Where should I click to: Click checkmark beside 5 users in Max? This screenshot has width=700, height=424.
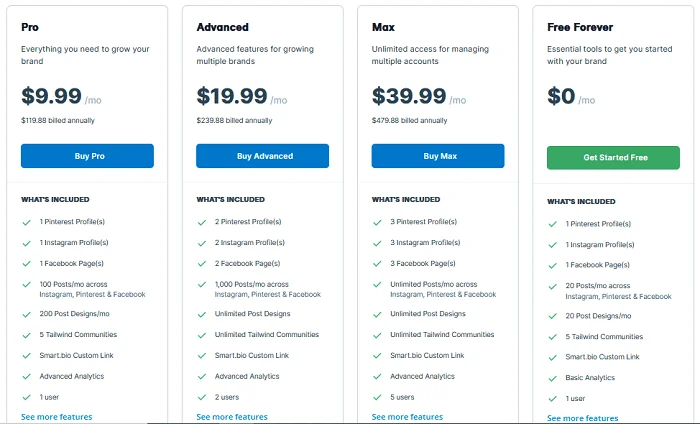378,397
